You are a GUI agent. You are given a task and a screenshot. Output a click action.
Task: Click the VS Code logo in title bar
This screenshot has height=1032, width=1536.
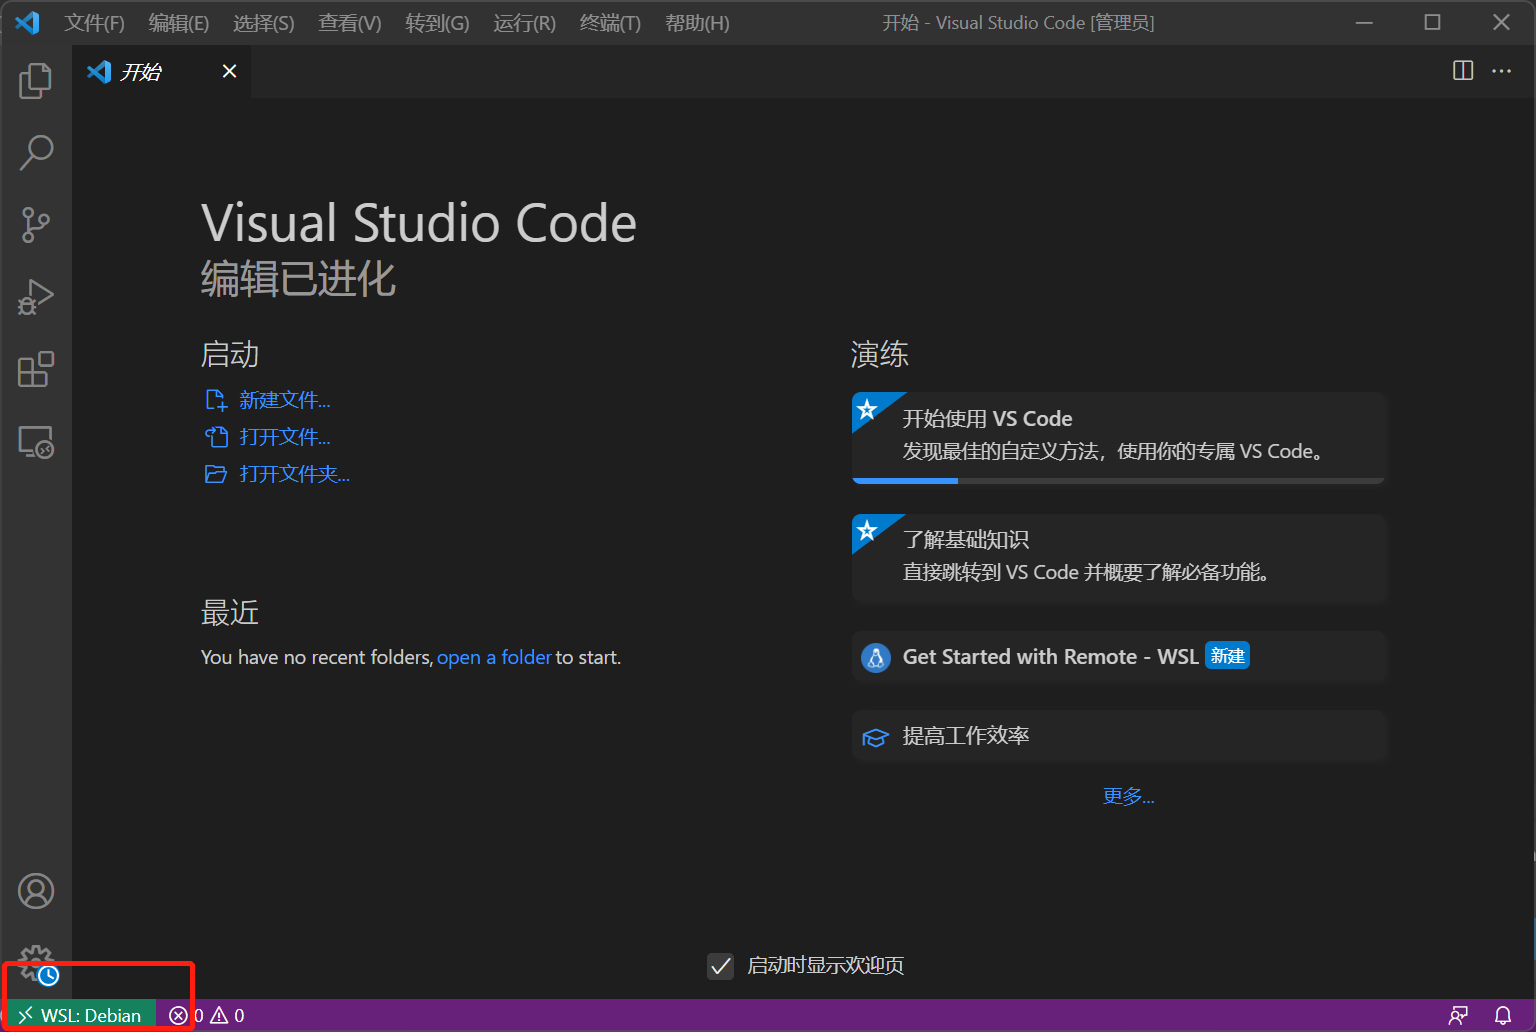27,22
